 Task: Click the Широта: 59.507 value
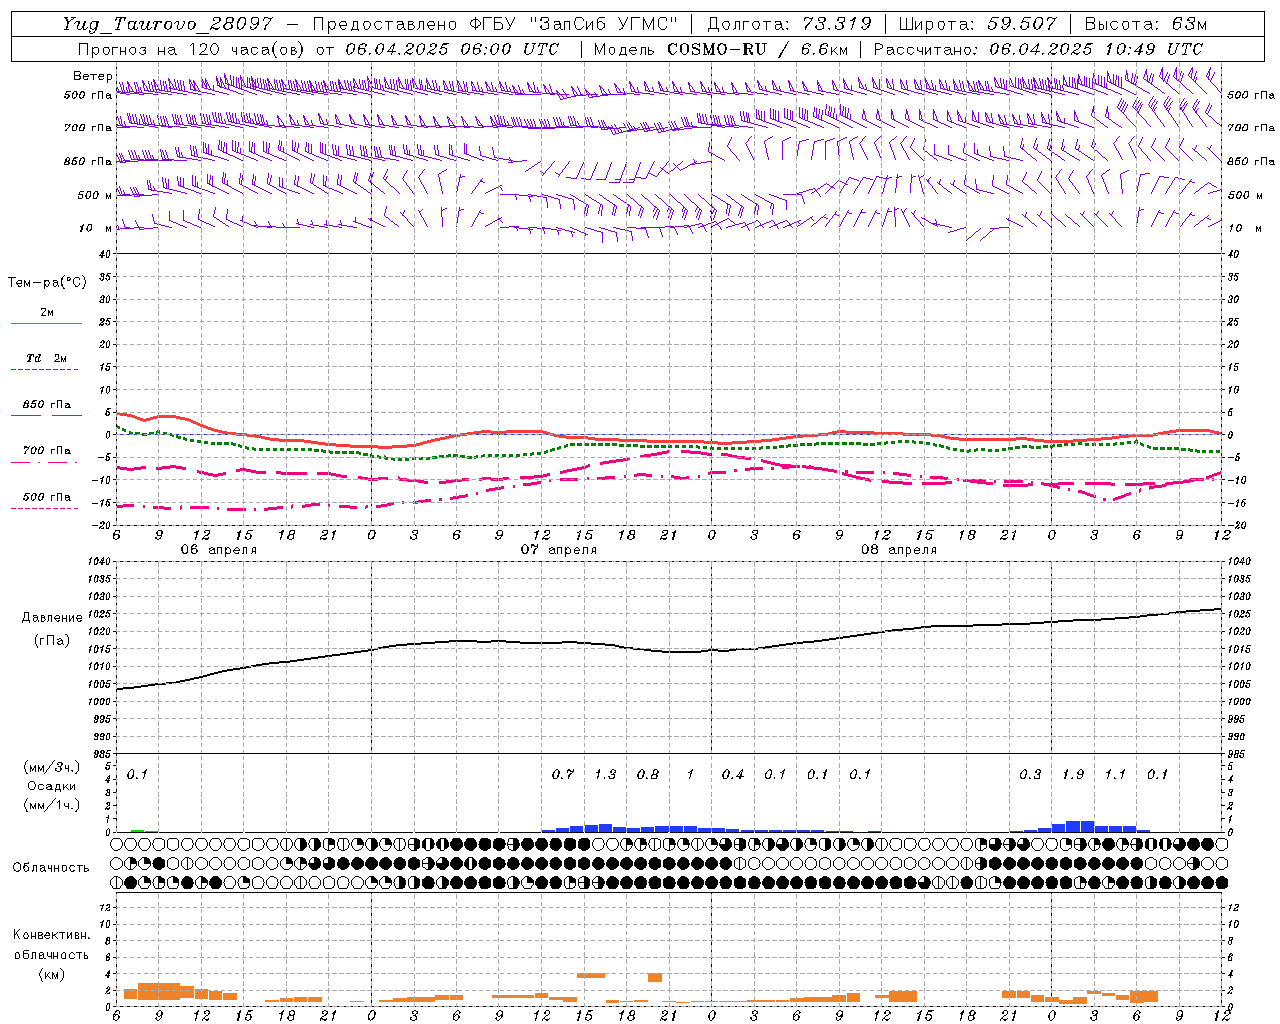977,24
